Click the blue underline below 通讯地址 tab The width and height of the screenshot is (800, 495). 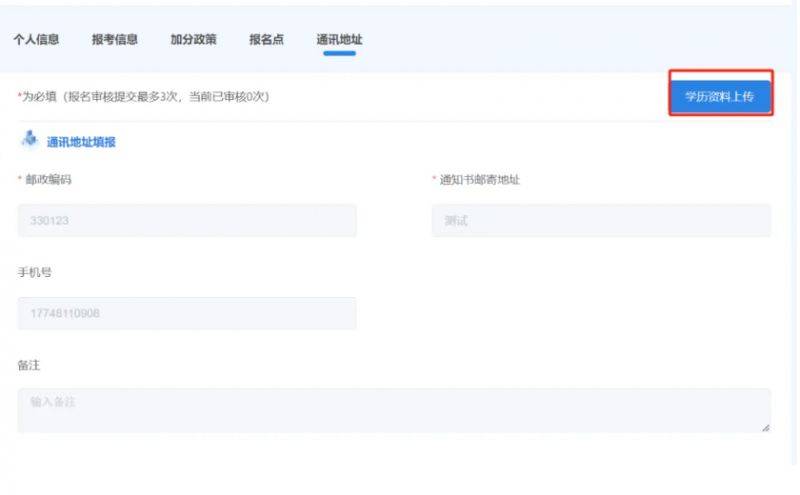pyautogui.click(x=339, y=53)
